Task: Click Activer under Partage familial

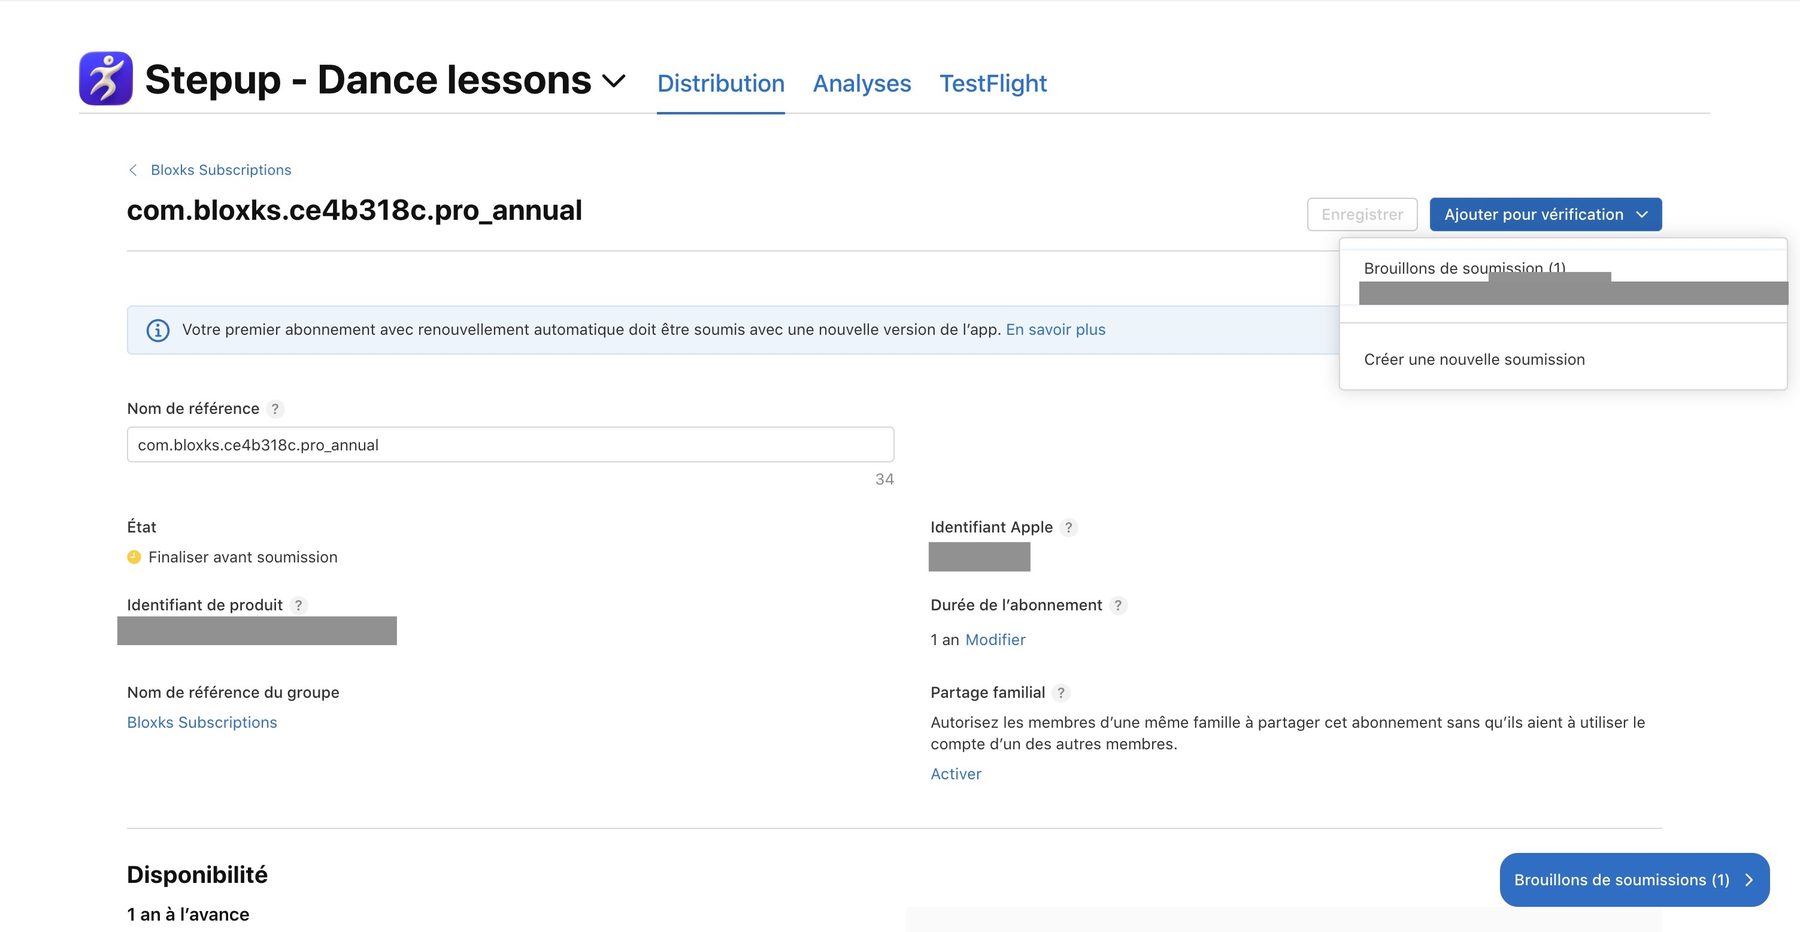Action: 956,774
